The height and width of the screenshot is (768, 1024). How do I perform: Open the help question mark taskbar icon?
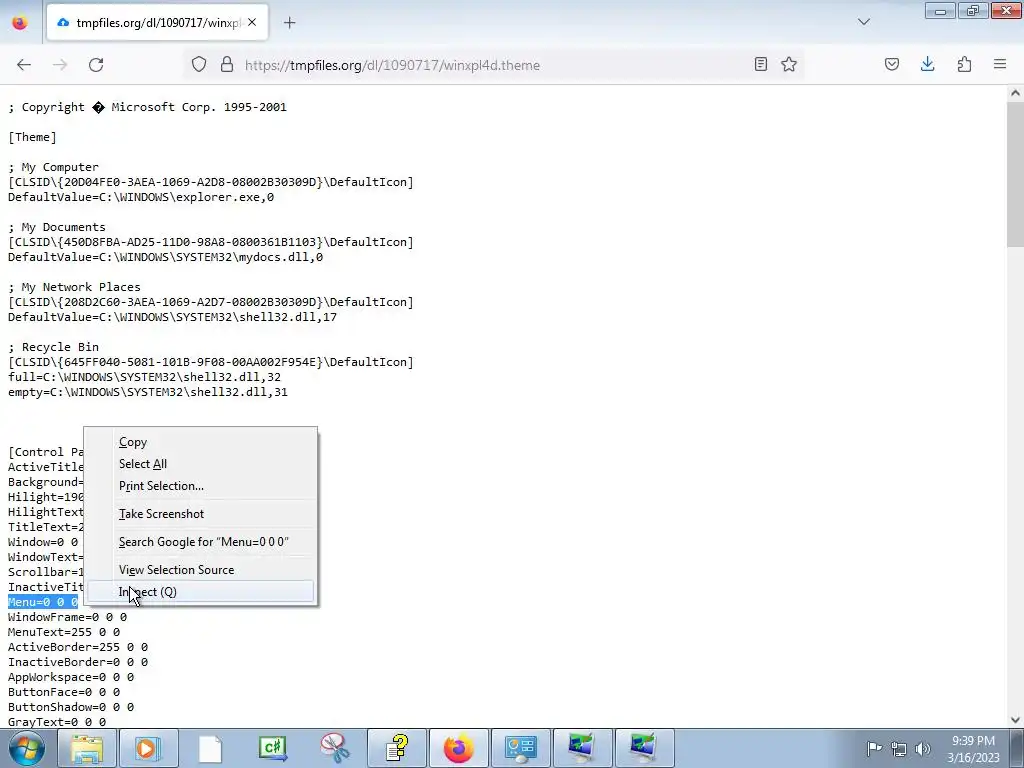coord(396,748)
